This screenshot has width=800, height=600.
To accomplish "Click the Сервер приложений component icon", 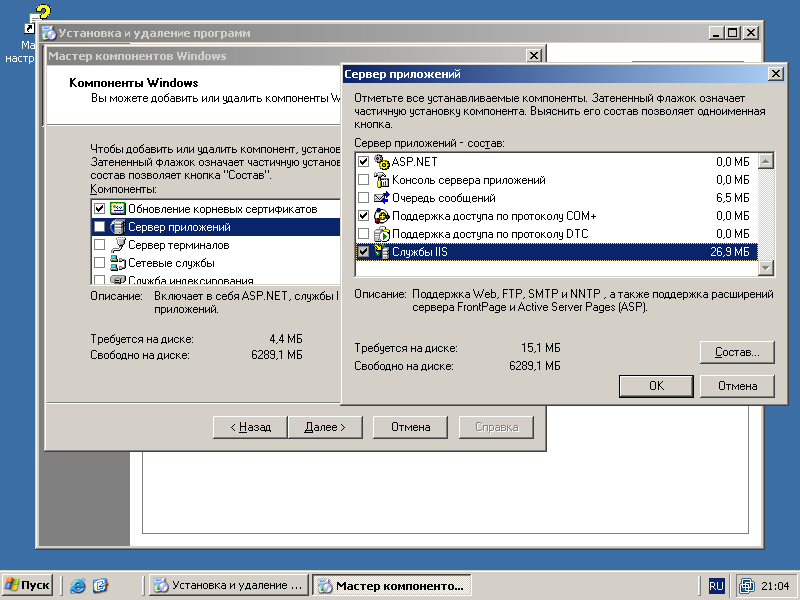I will pyautogui.click(x=118, y=227).
